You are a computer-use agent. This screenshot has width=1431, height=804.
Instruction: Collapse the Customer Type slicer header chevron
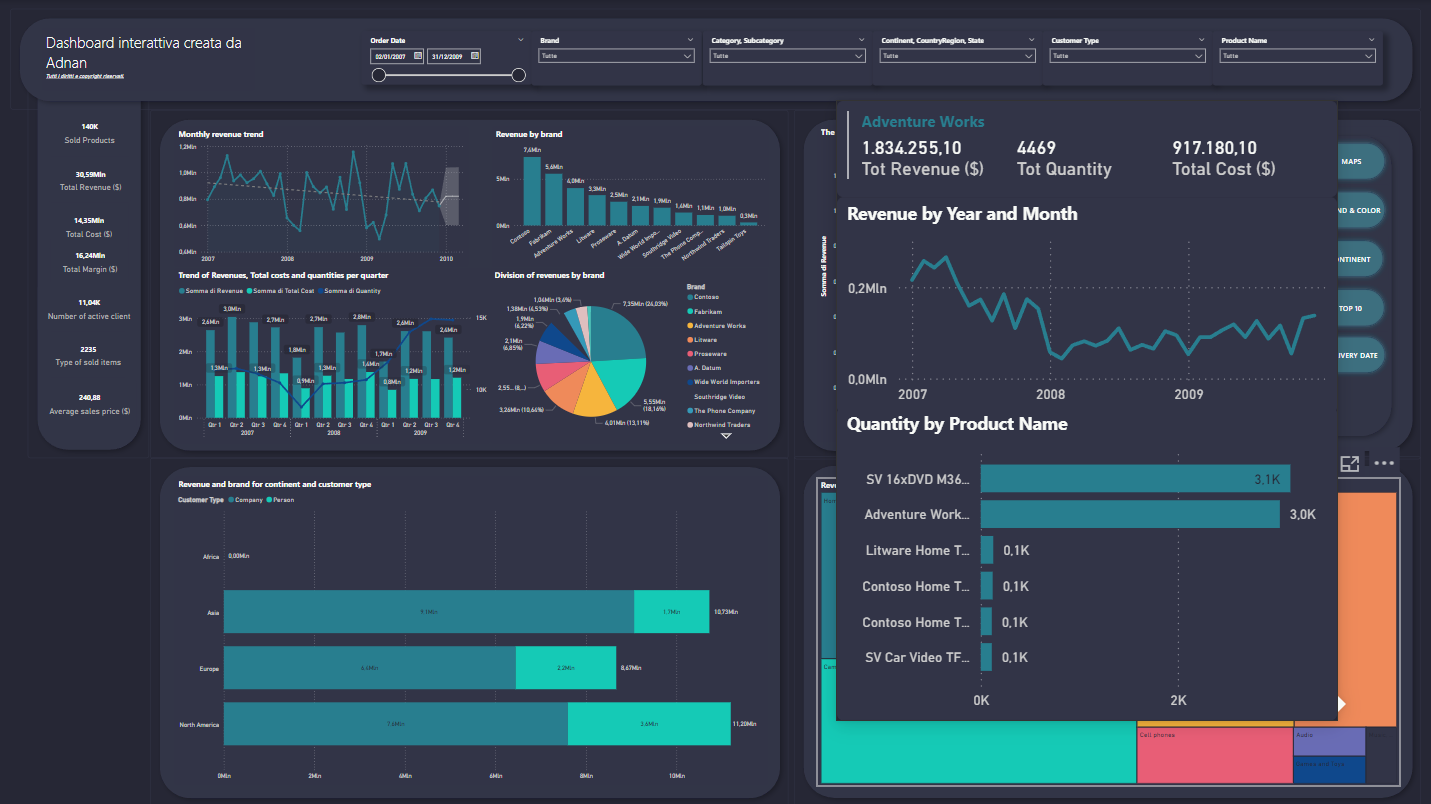click(x=1201, y=40)
